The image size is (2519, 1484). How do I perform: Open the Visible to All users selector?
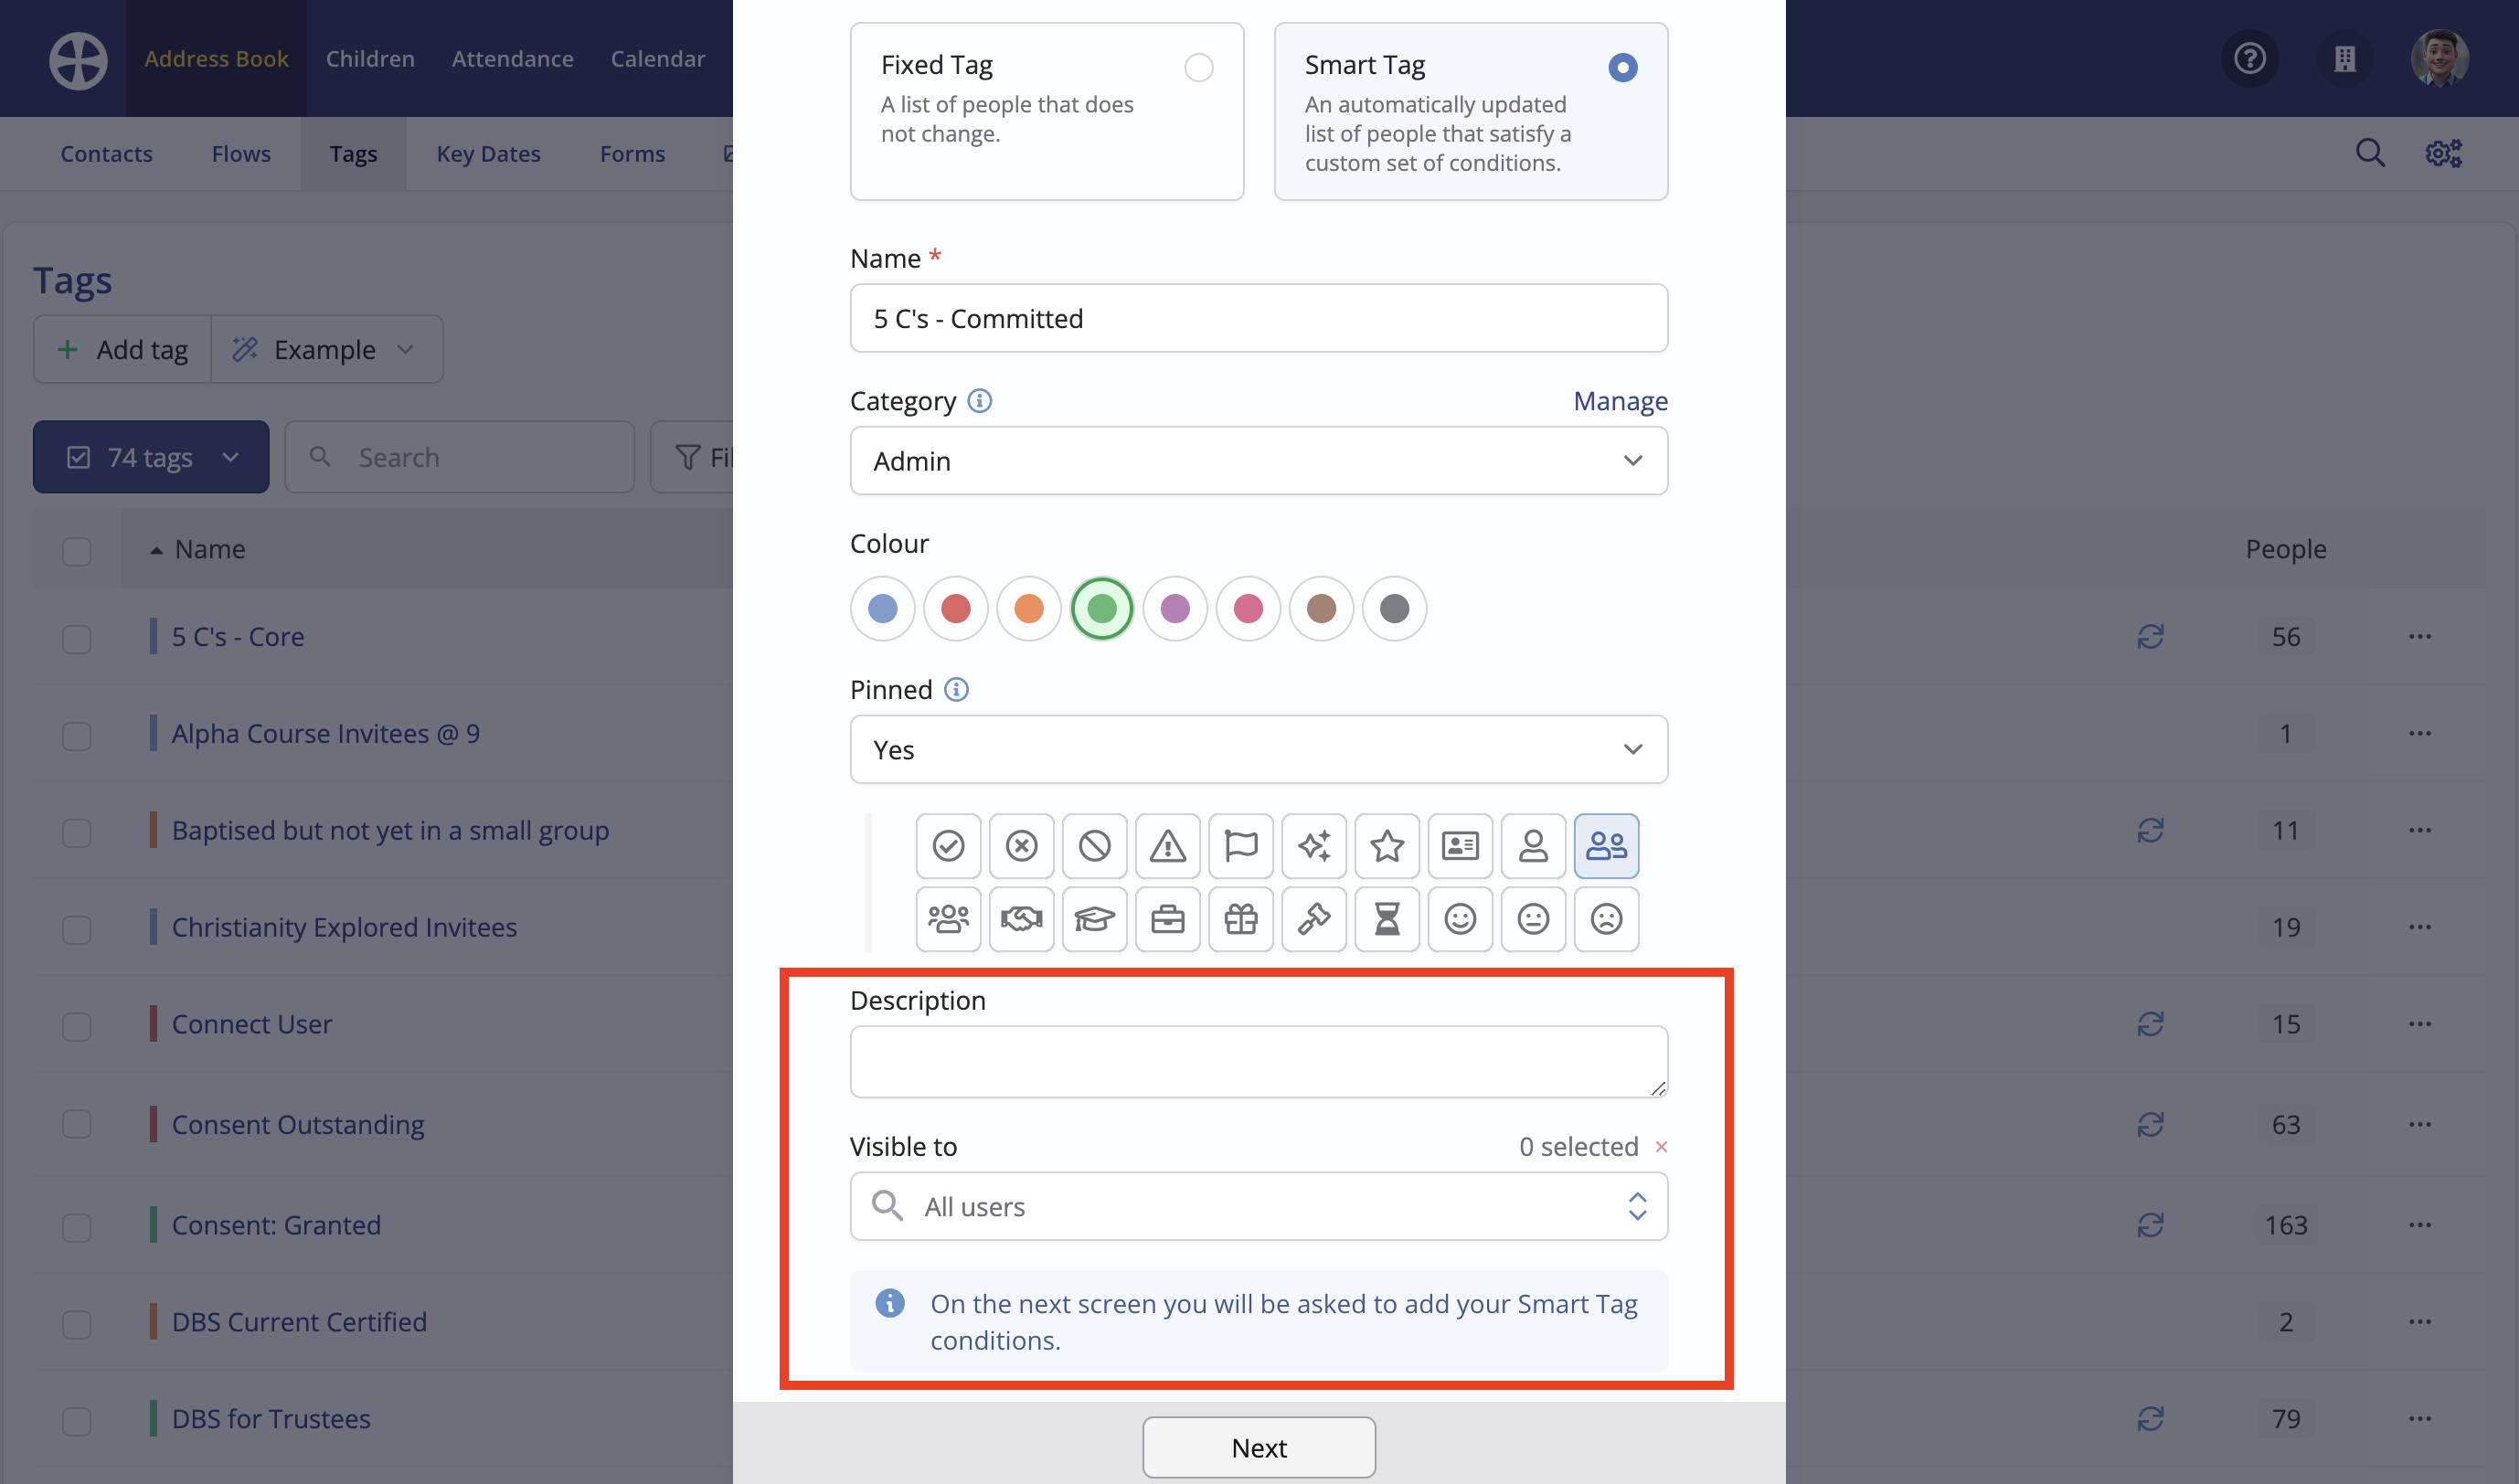(x=1258, y=1207)
